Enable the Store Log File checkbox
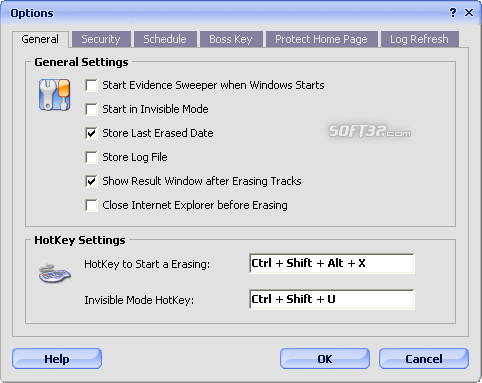Screen dimensions: 482x383 (91, 157)
